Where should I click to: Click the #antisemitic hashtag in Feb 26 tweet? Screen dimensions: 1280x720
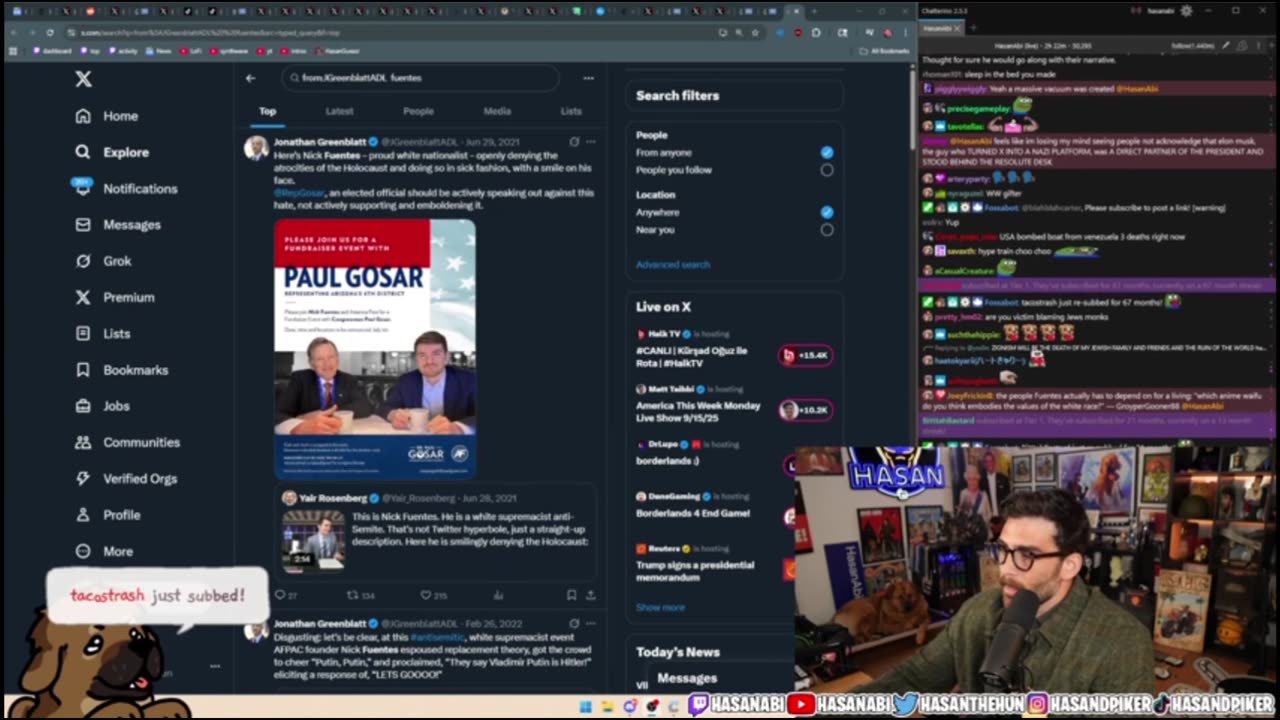point(437,637)
